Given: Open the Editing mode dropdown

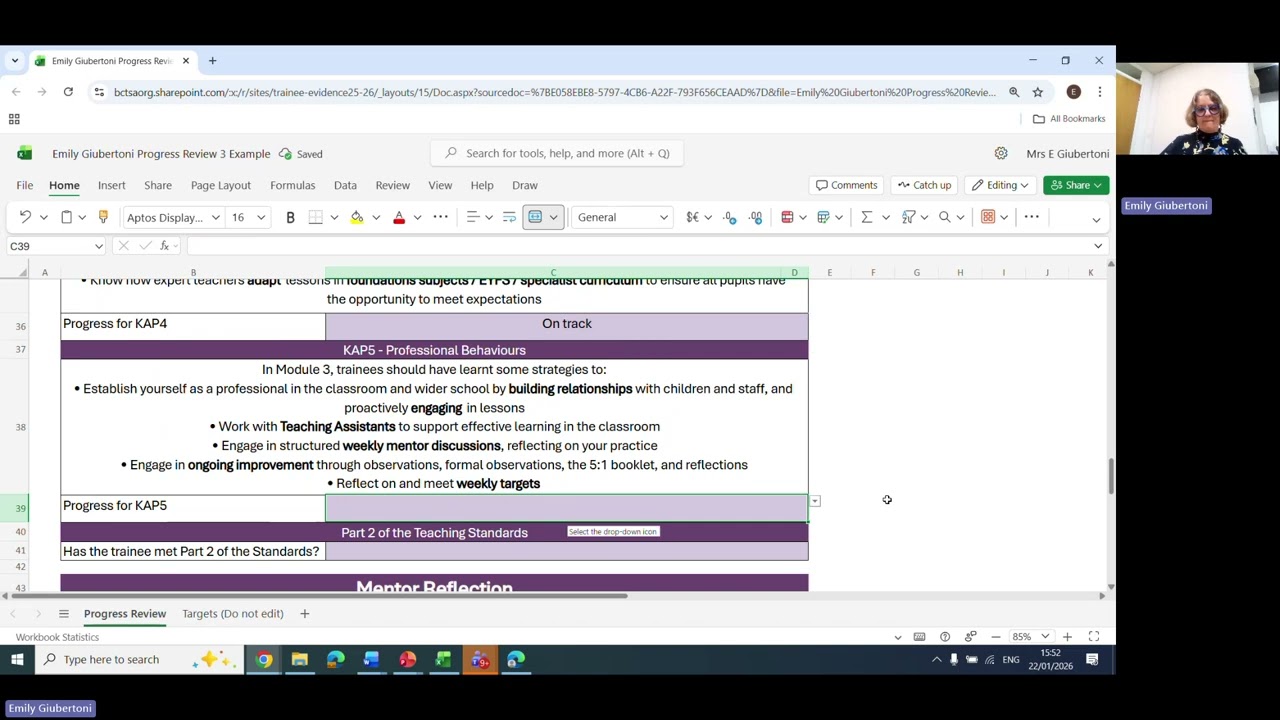Looking at the screenshot, I should point(1001,185).
